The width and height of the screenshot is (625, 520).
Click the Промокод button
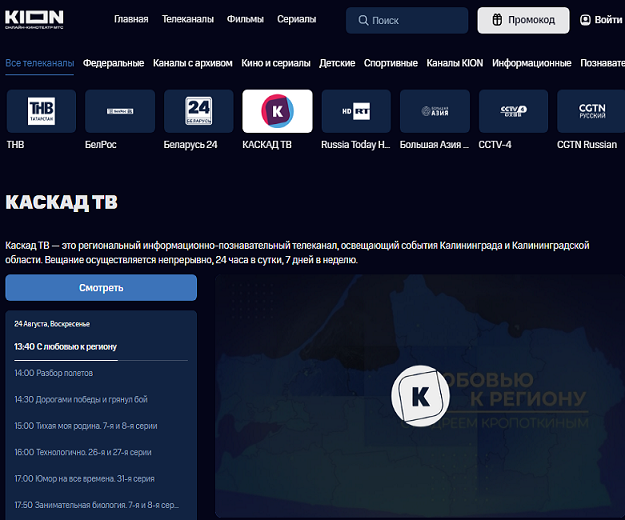523,20
